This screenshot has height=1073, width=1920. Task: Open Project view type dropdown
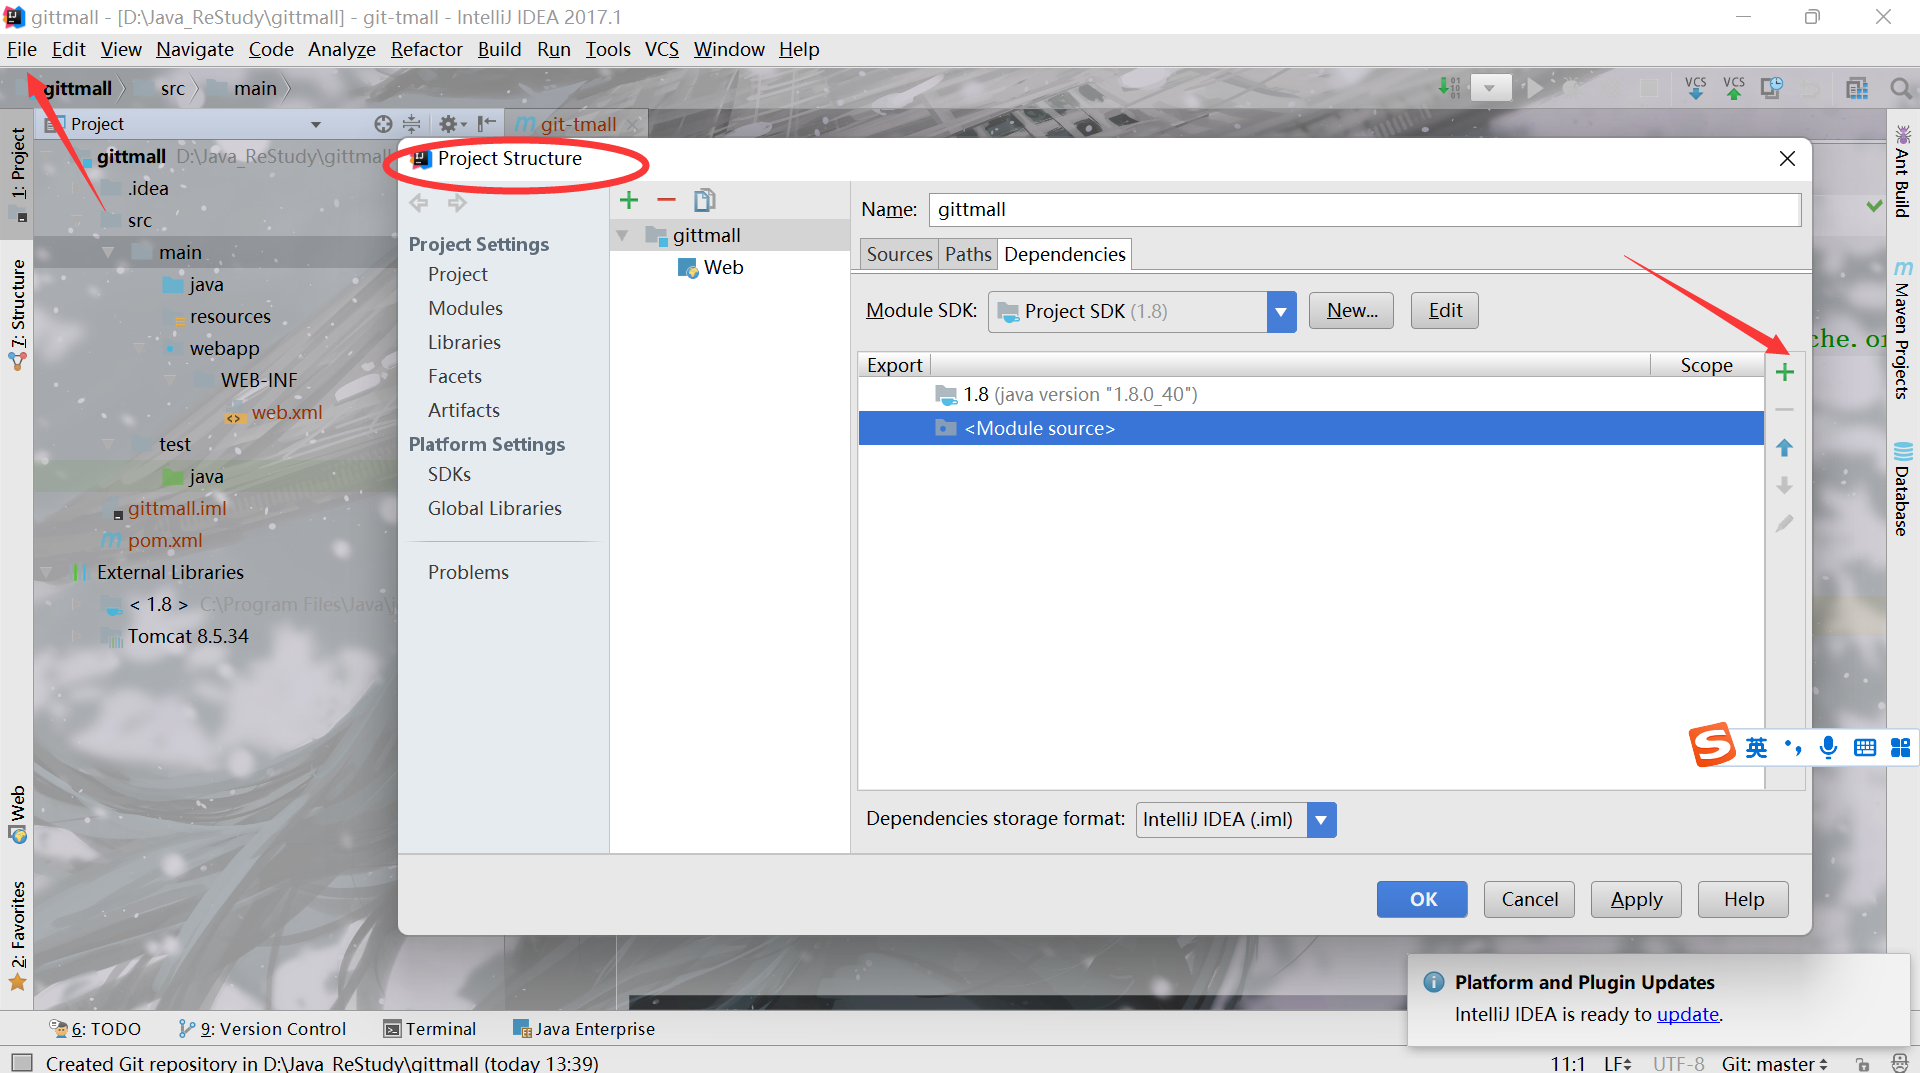point(316,125)
